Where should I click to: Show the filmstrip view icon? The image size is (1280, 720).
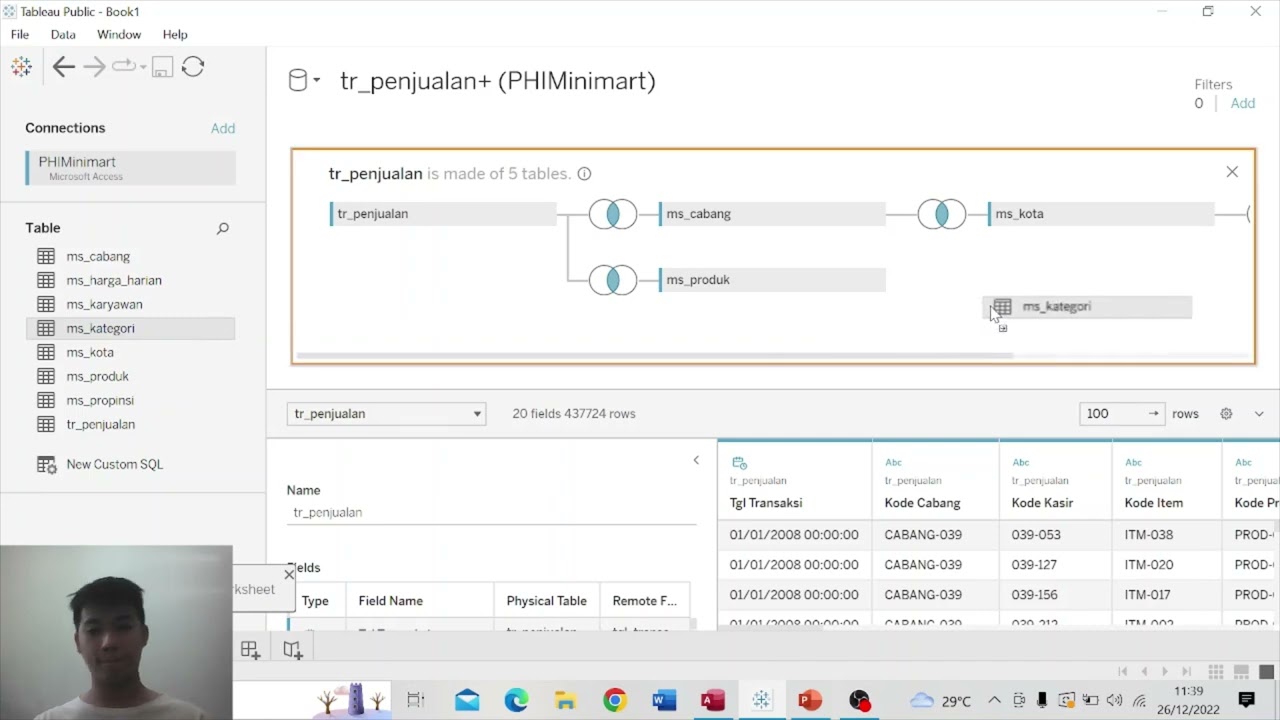(1241, 672)
